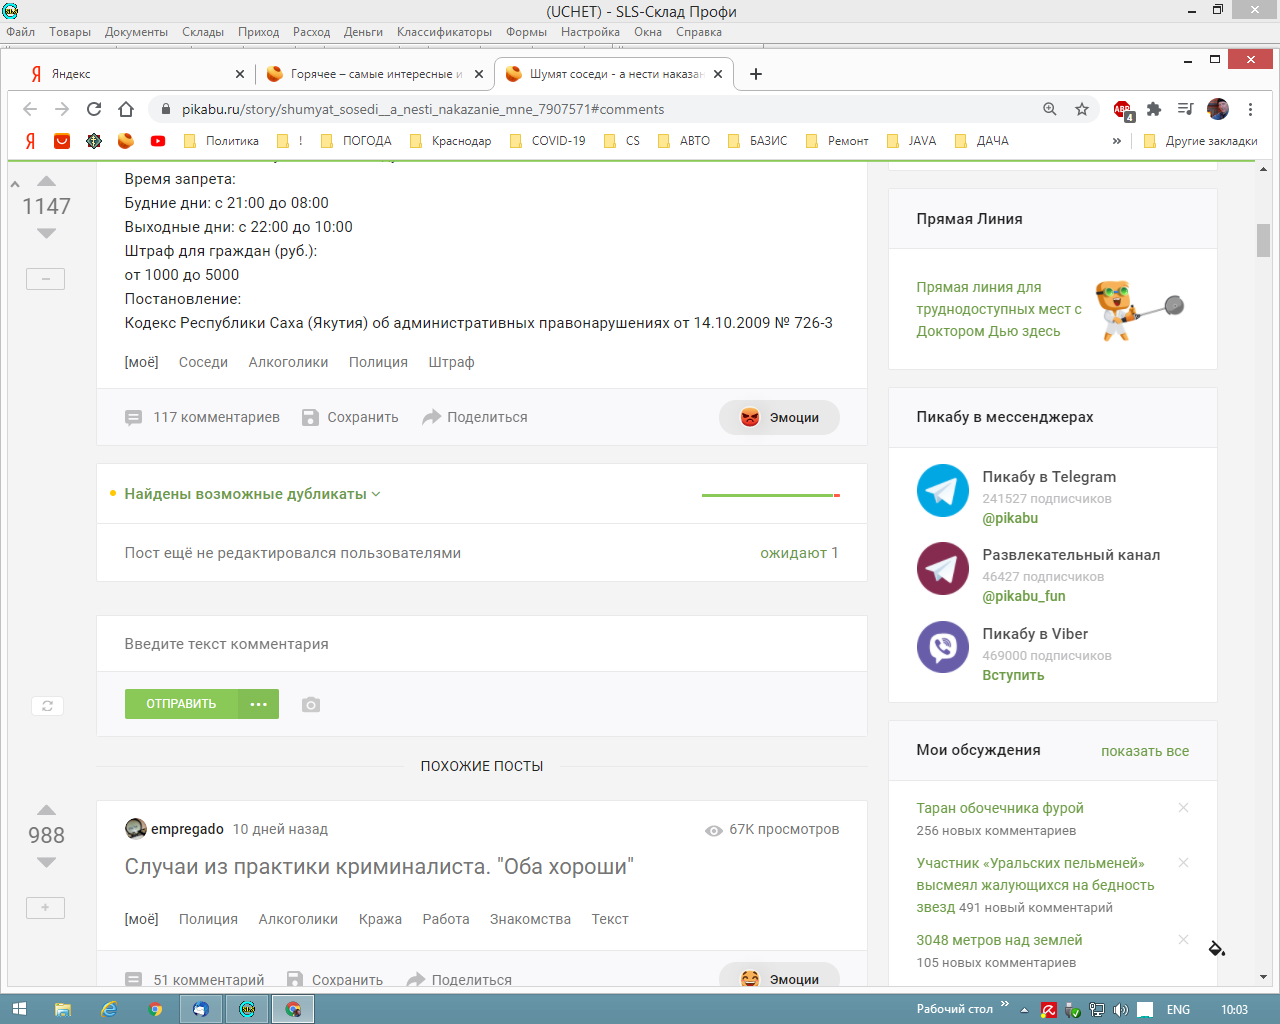Click the ОТПРАВИТЬ button
This screenshot has height=1024, width=1280.
coord(181,704)
